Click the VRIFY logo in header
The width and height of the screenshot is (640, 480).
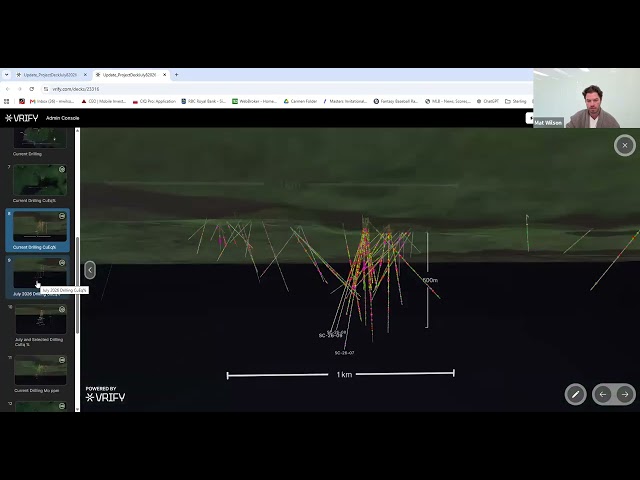pos(22,118)
